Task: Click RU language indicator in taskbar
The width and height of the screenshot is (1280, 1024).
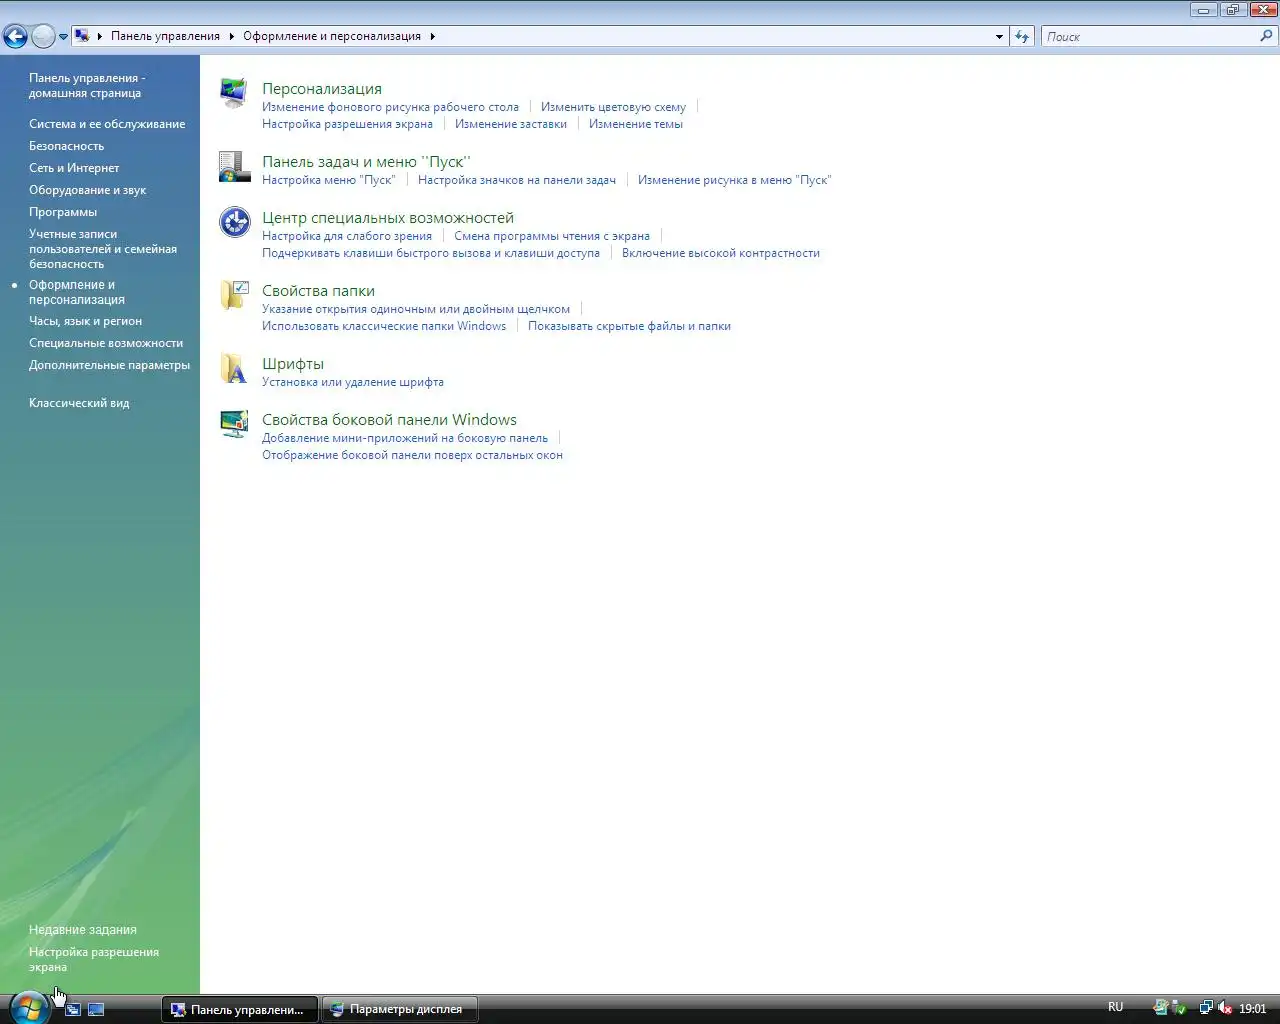Action: coord(1115,1007)
